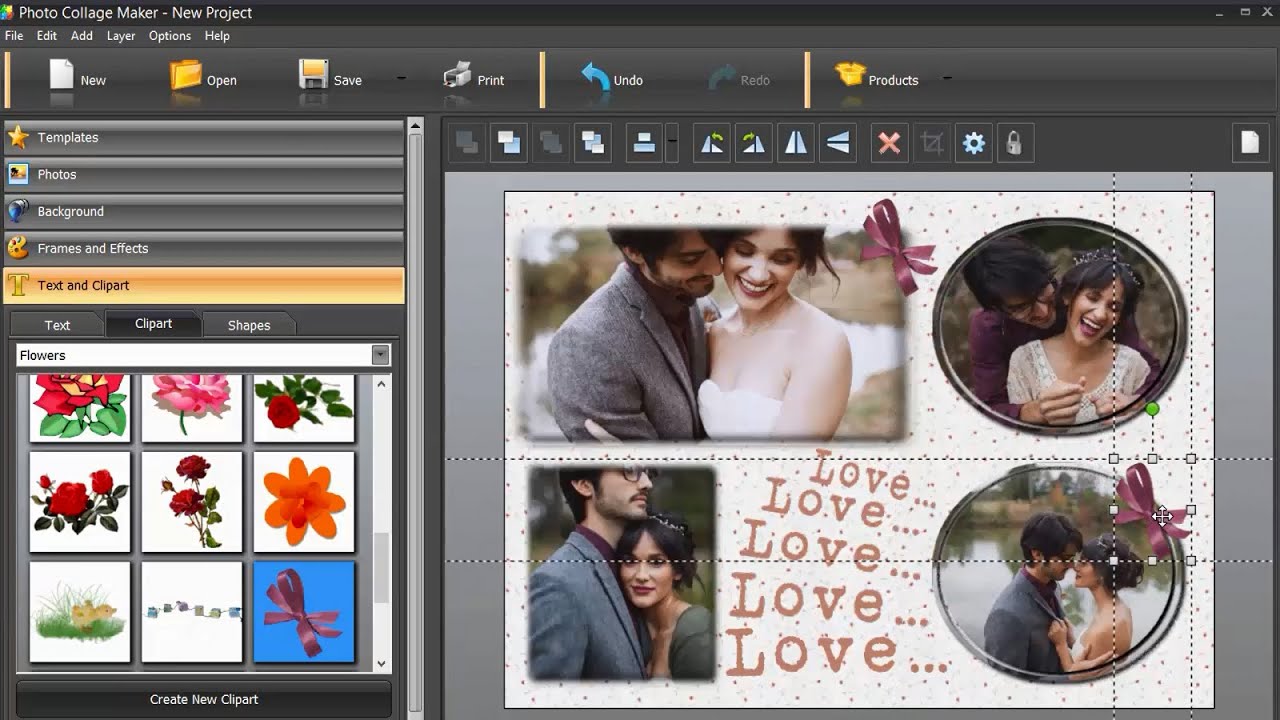Click the Love... text block on canvas
The width and height of the screenshot is (1280, 720).
point(838,562)
